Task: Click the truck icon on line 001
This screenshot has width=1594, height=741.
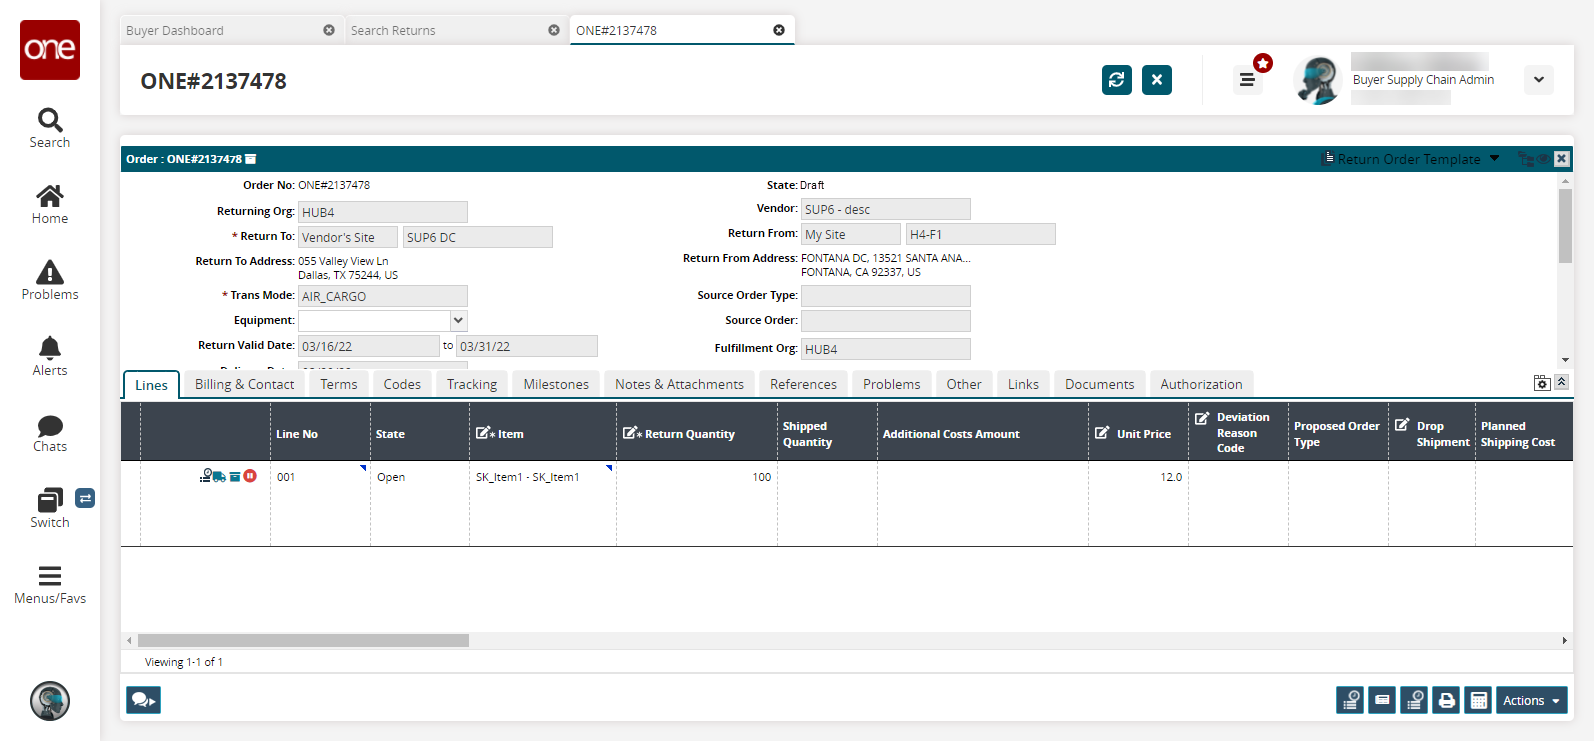Action: point(219,477)
